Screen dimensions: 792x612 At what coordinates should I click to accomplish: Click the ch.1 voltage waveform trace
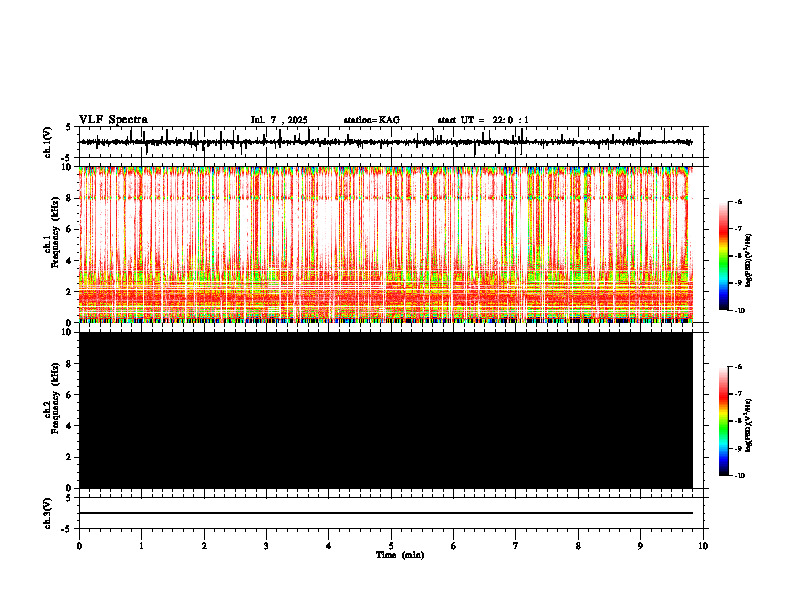point(386,142)
